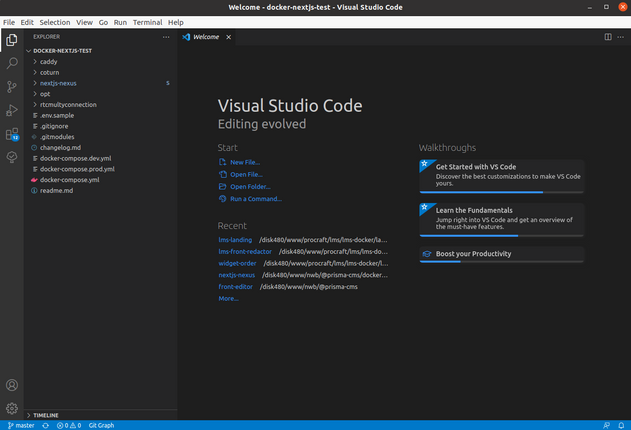
Task: Click the feedback icon in status bar
Action: (606, 425)
